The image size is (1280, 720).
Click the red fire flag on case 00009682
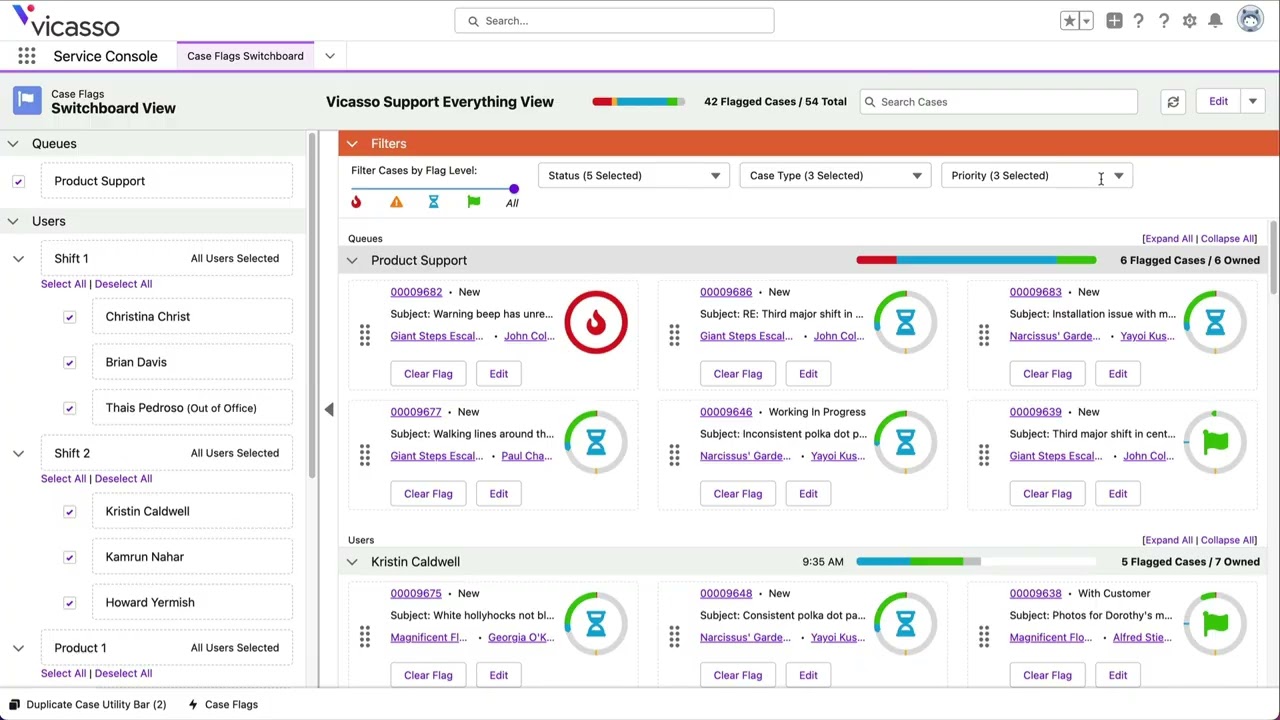(596, 322)
